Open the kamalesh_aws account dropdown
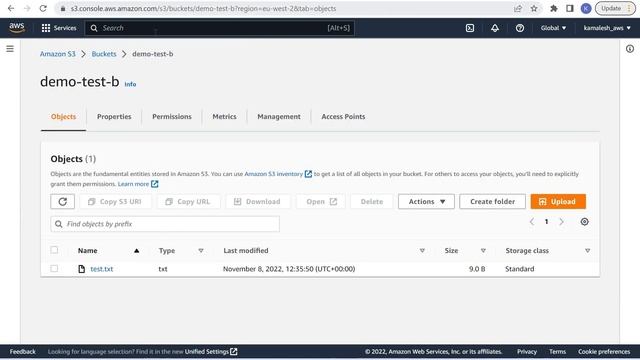This screenshot has width=640, height=360. (x=607, y=28)
